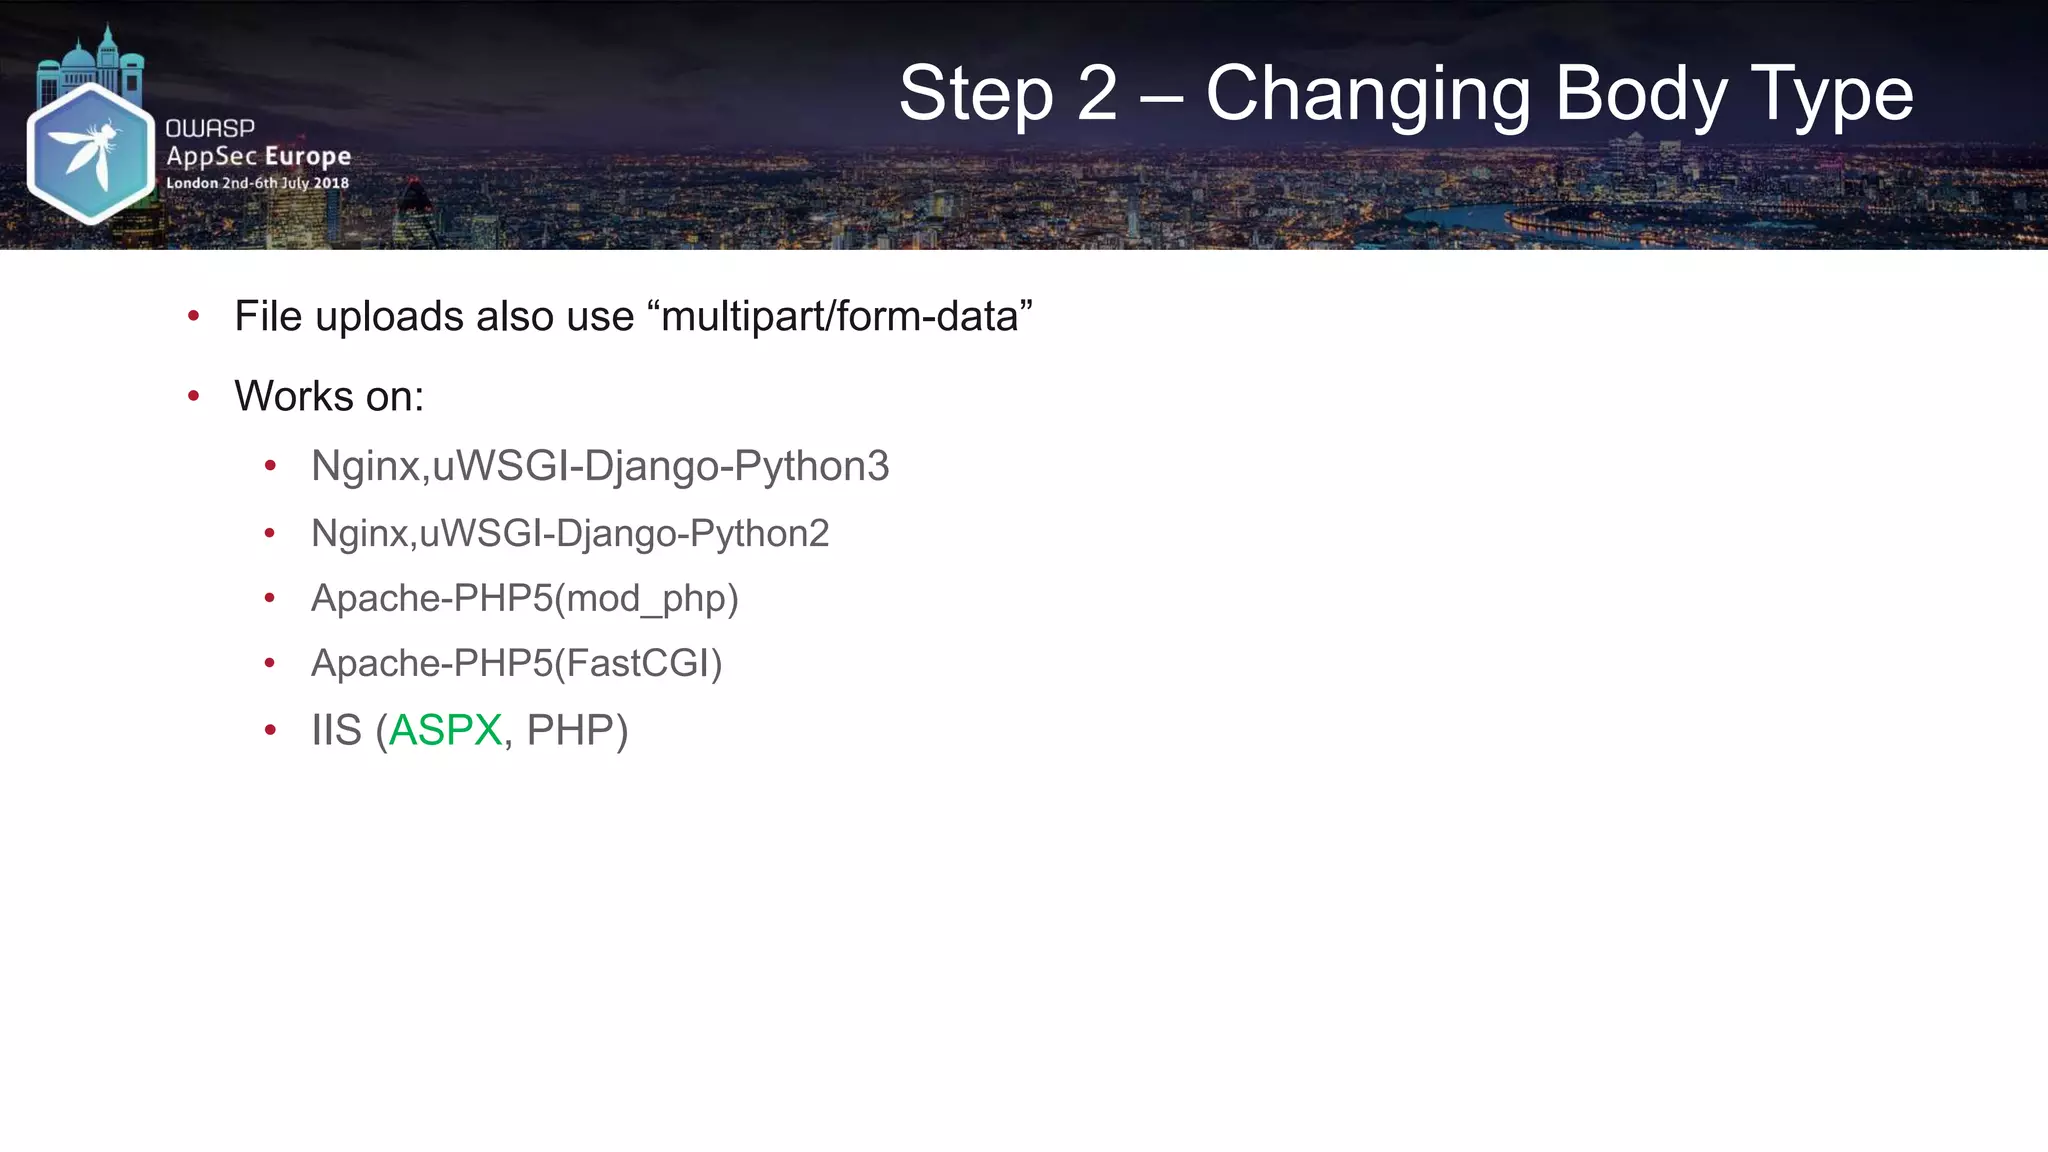
Task: Click the 'IIS' text in last bullet
Action: tap(336, 730)
